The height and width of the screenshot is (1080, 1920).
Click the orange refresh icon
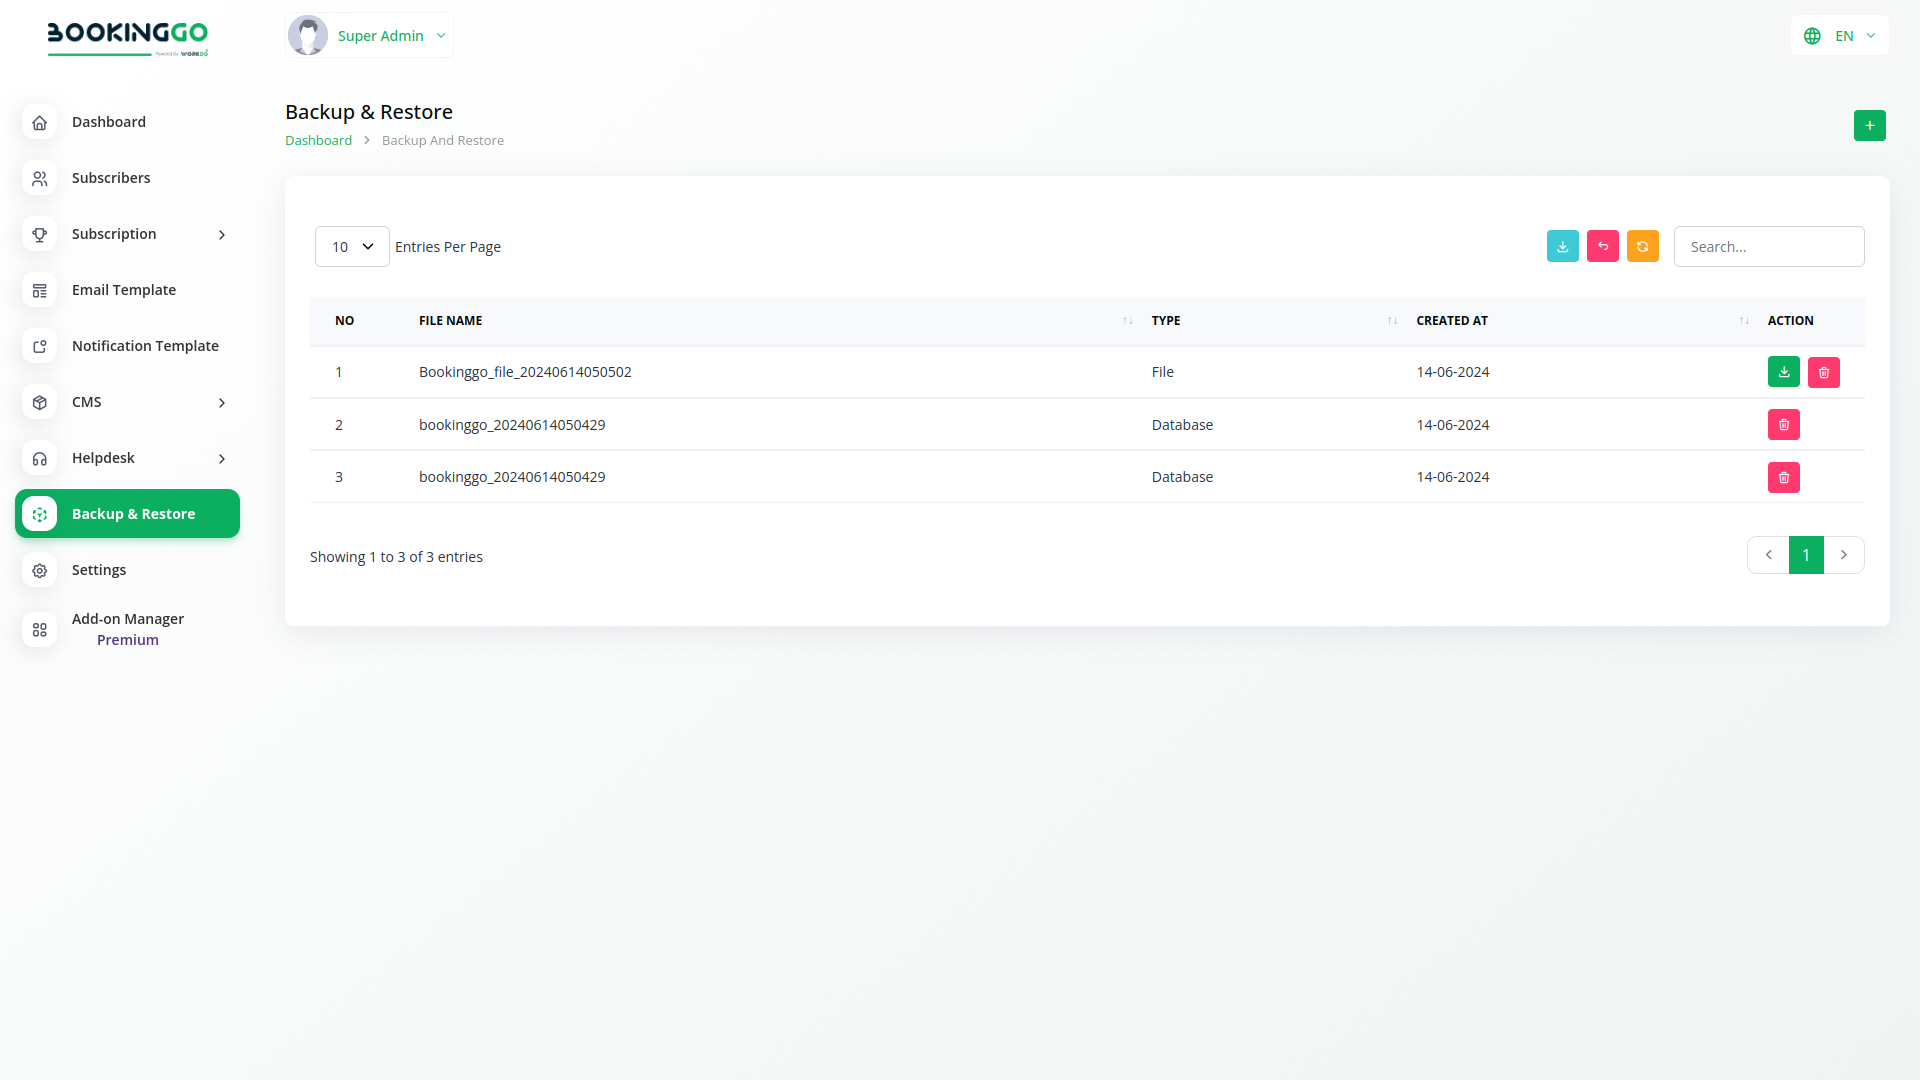tap(1642, 247)
